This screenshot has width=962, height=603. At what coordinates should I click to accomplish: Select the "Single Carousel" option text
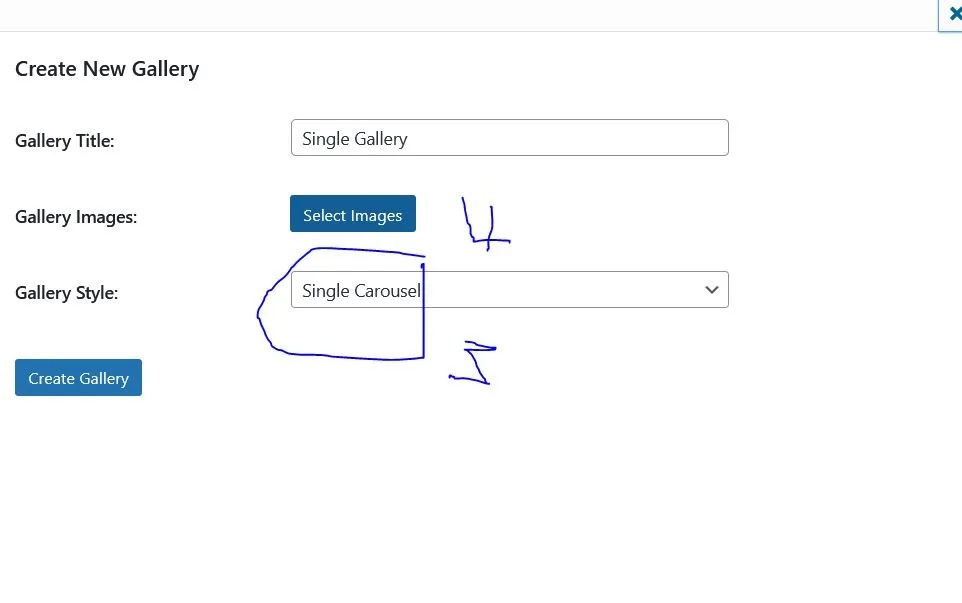coord(360,291)
